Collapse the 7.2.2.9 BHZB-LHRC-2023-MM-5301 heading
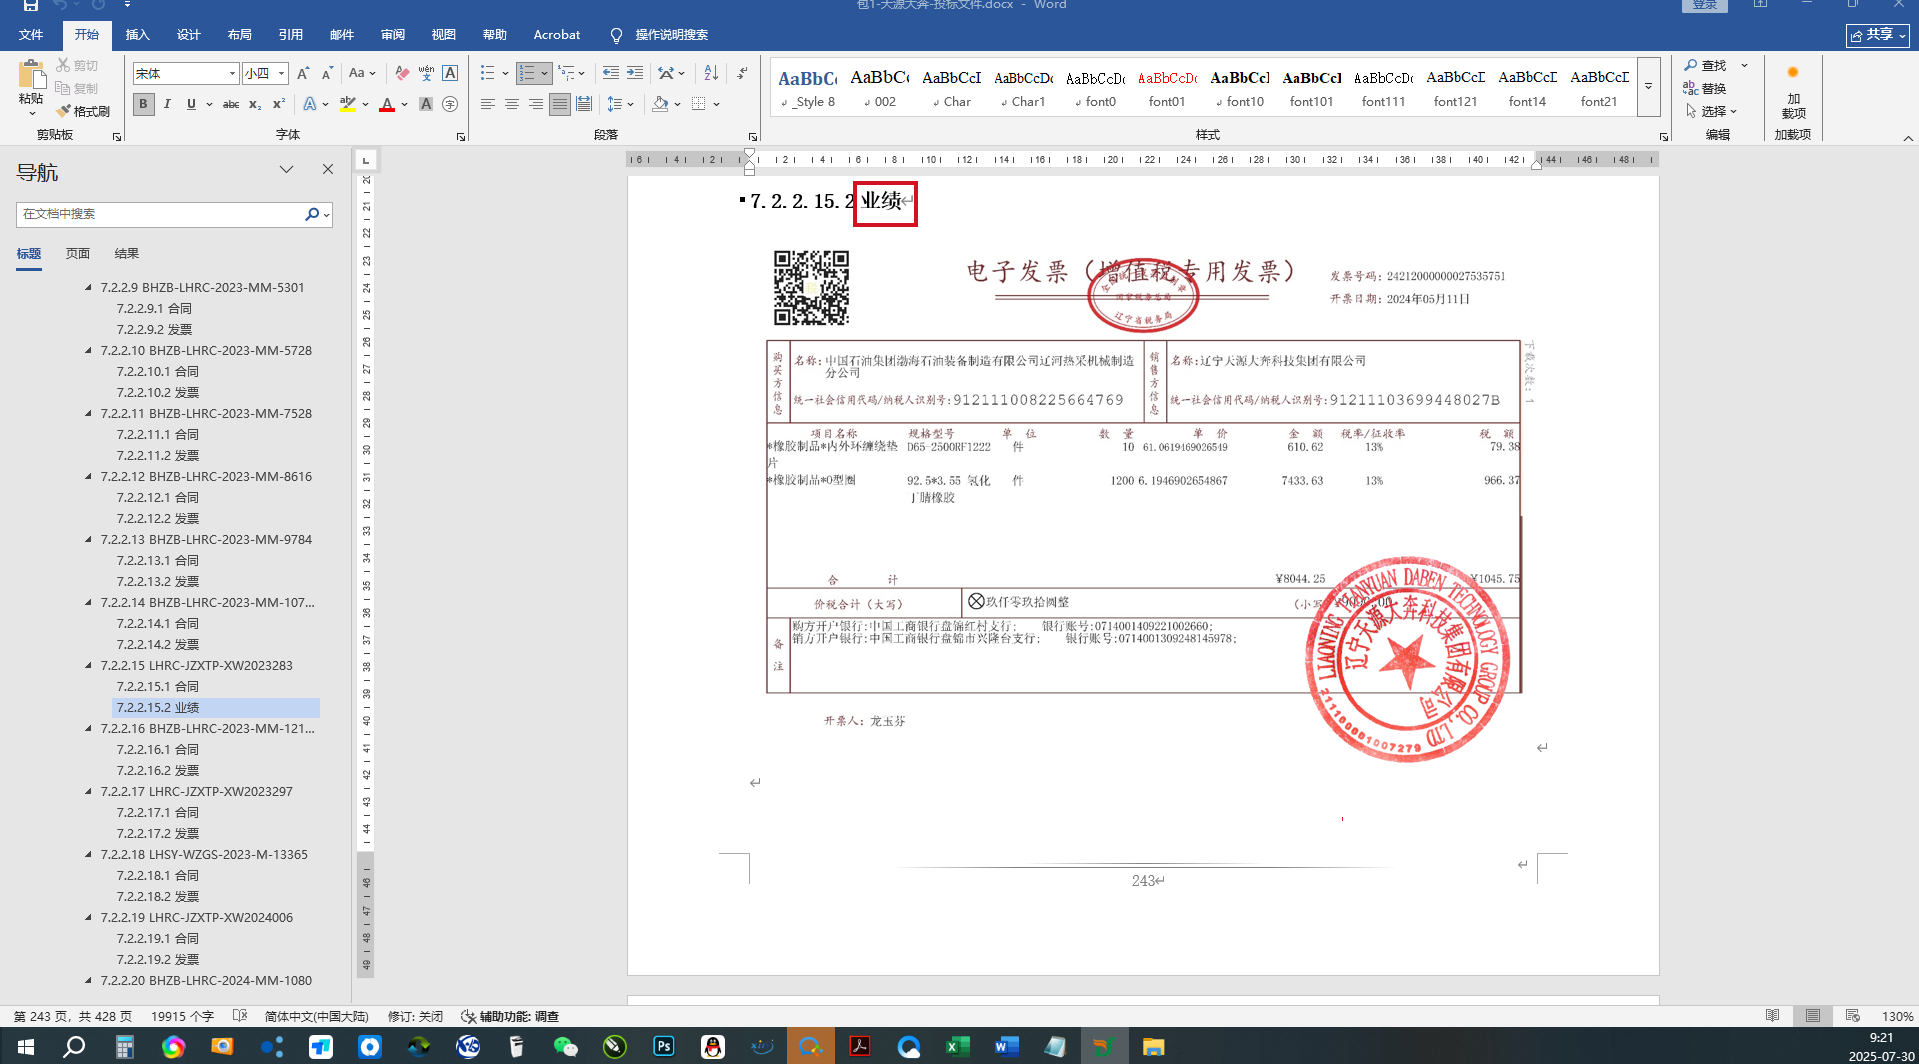This screenshot has height=1064, width=1919. tap(89, 287)
